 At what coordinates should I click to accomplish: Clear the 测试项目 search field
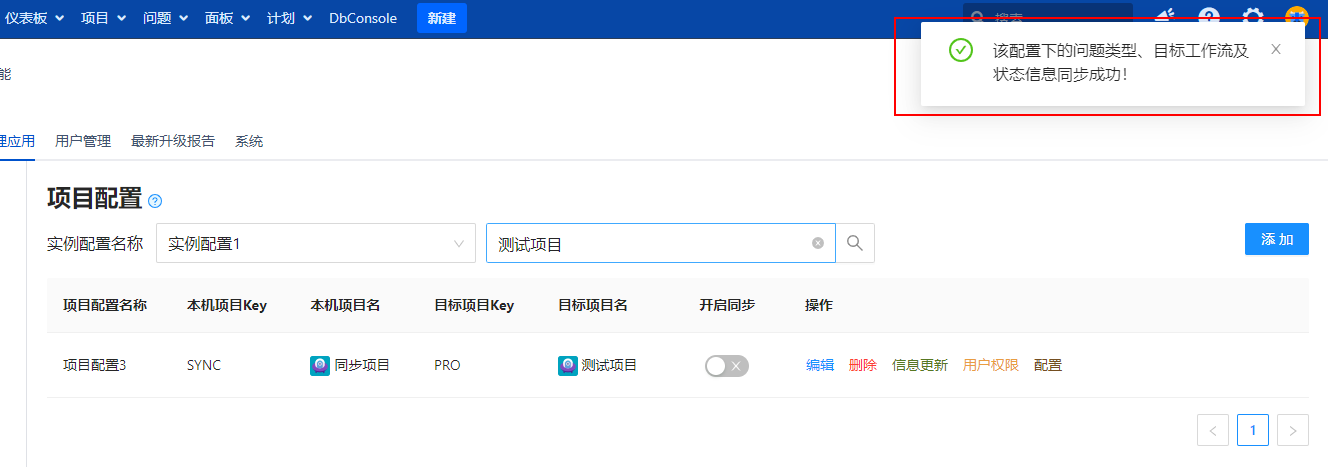(818, 243)
